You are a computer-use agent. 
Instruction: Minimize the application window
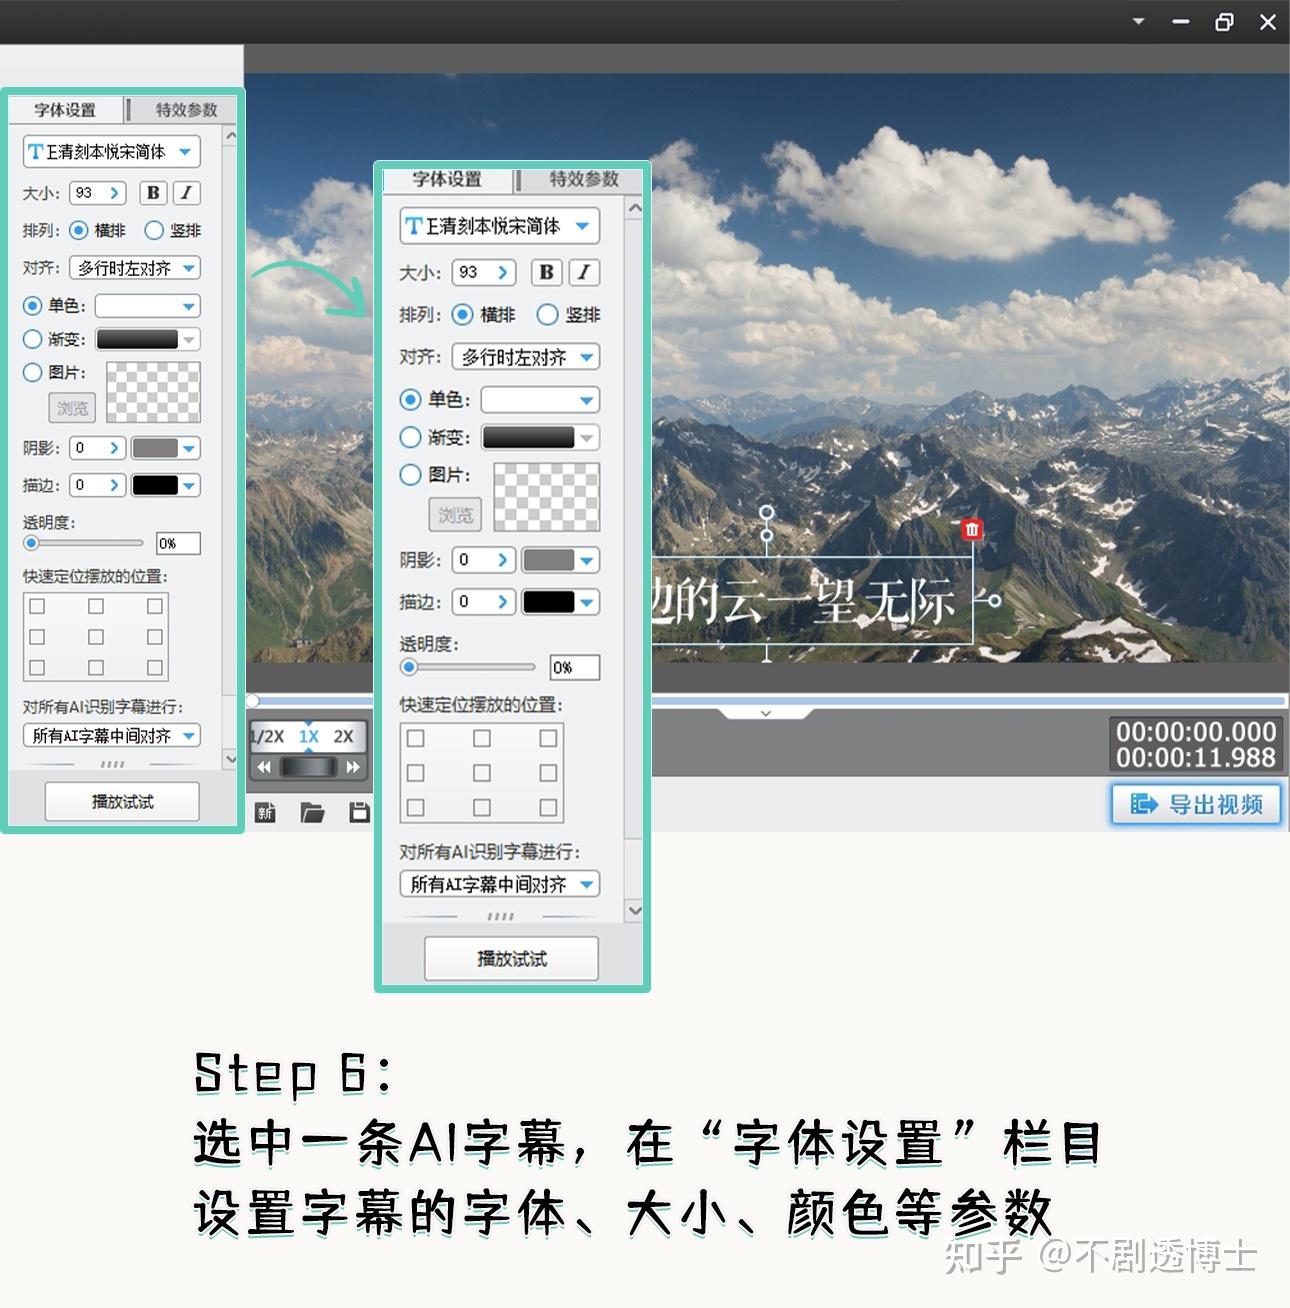tap(1181, 21)
